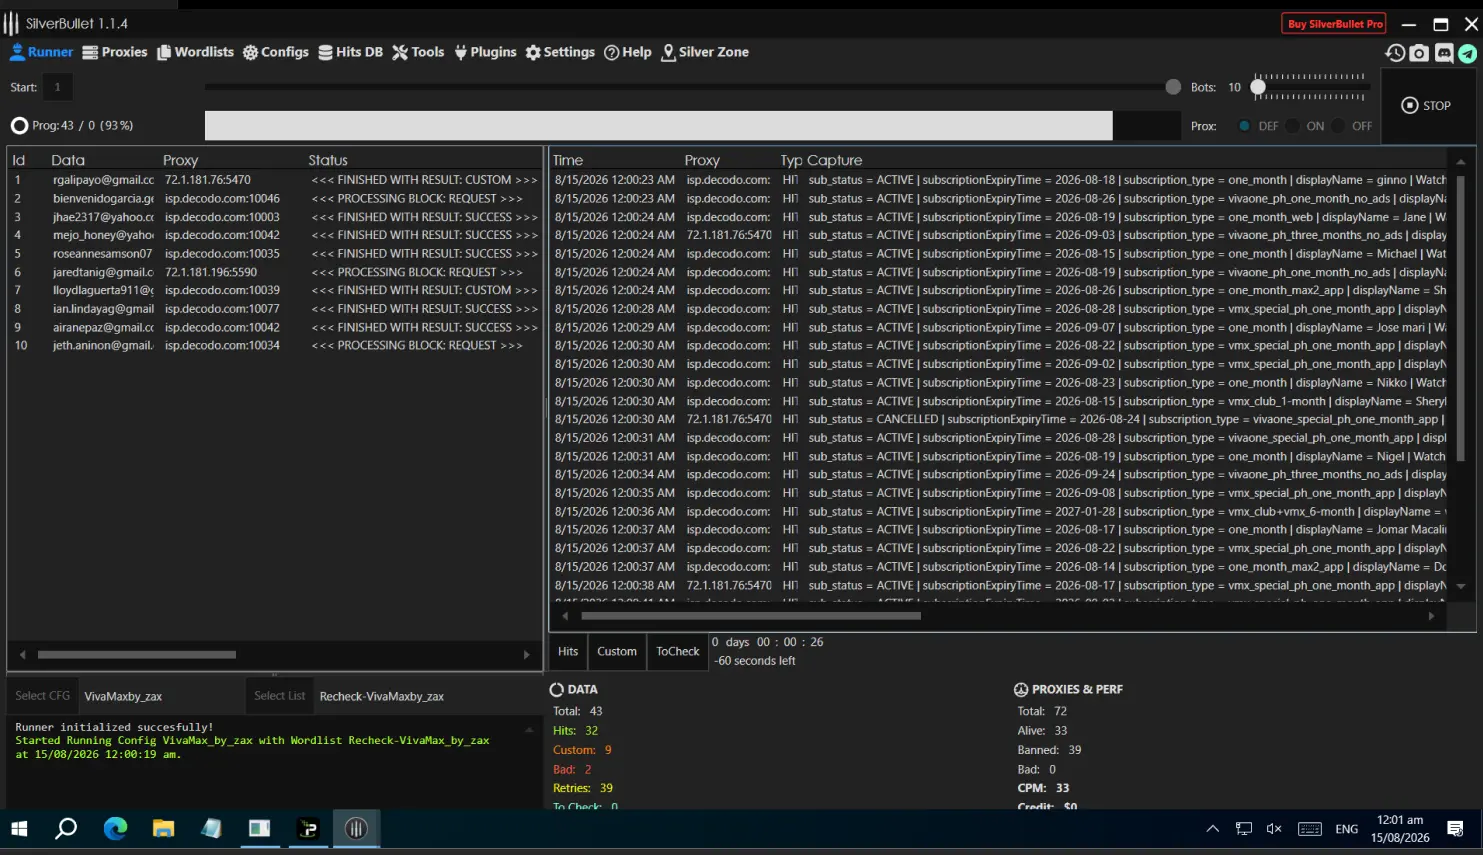Click the 'Alive: 33' proxy statistic
The width and height of the screenshot is (1483, 855).
pyautogui.click(x=1042, y=731)
